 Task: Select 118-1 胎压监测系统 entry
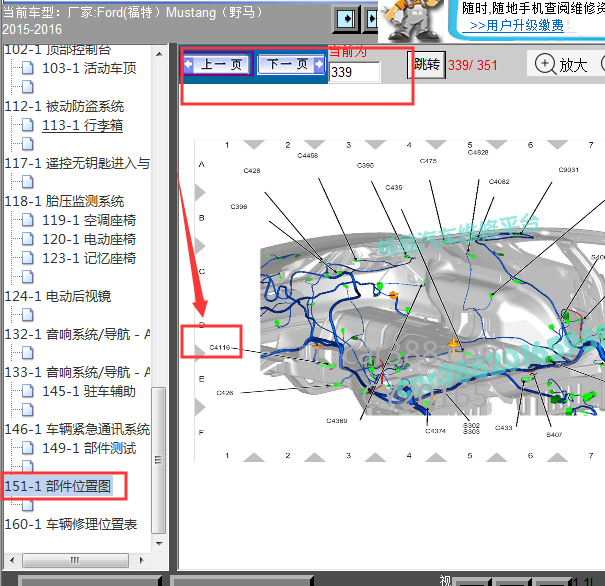click(x=64, y=201)
